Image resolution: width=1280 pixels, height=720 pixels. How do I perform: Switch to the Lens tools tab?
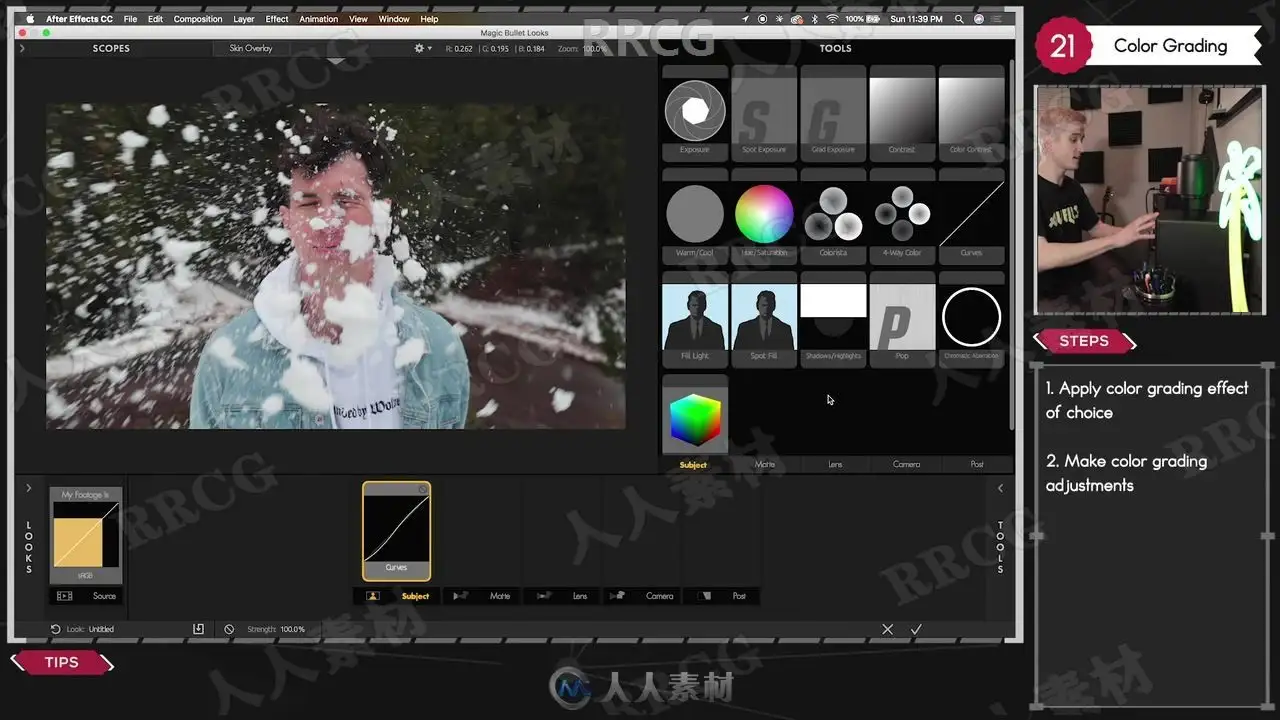click(835, 464)
